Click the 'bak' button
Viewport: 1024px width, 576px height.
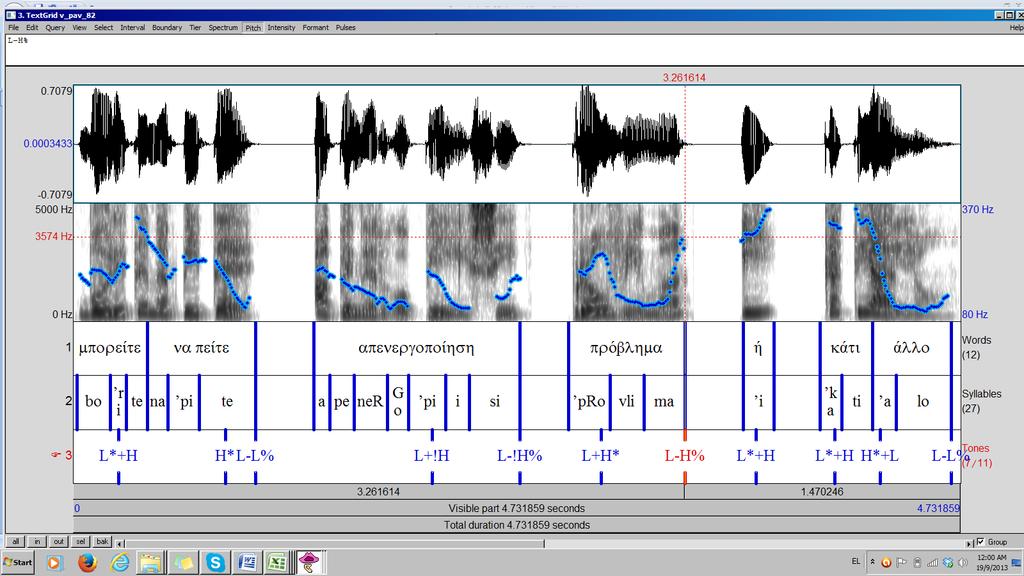pos(102,541)
